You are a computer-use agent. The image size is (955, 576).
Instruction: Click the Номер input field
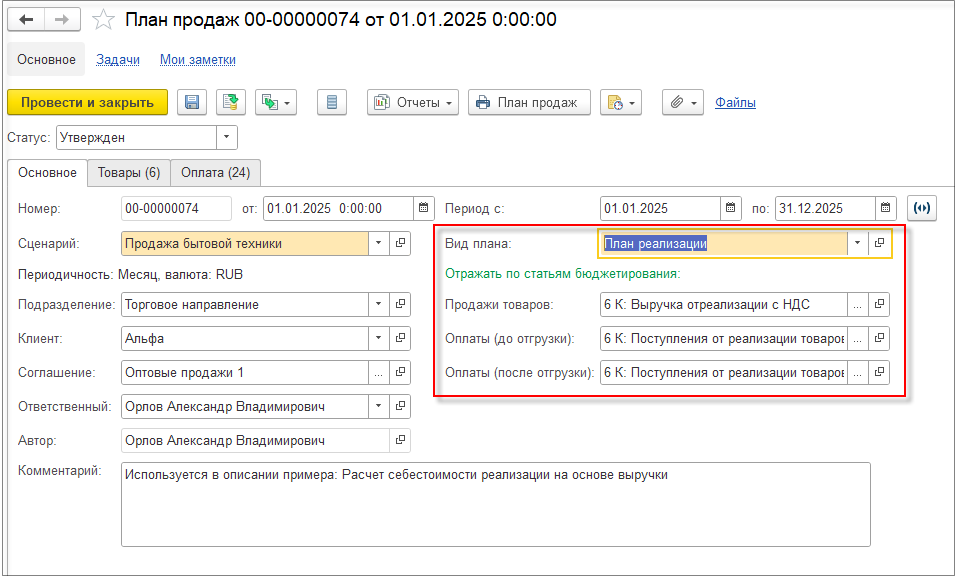tap(177, 208)
